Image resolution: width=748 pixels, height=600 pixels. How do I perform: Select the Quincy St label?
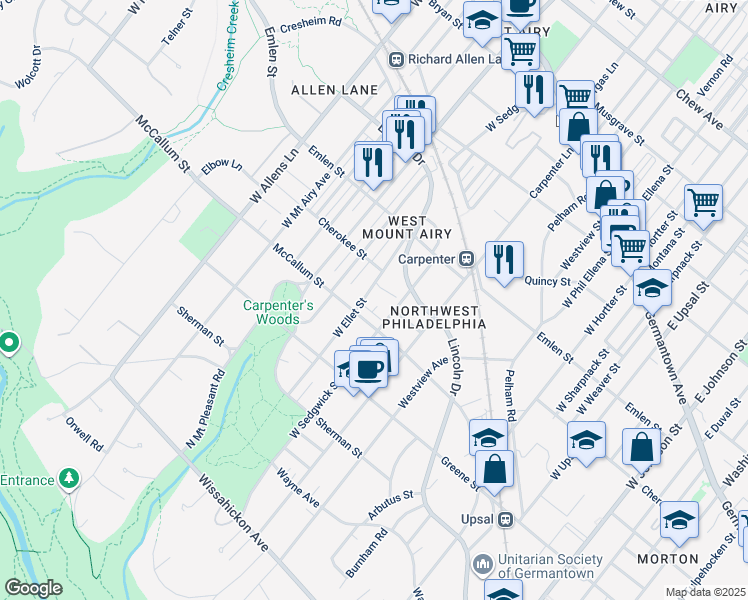[547, 281]
